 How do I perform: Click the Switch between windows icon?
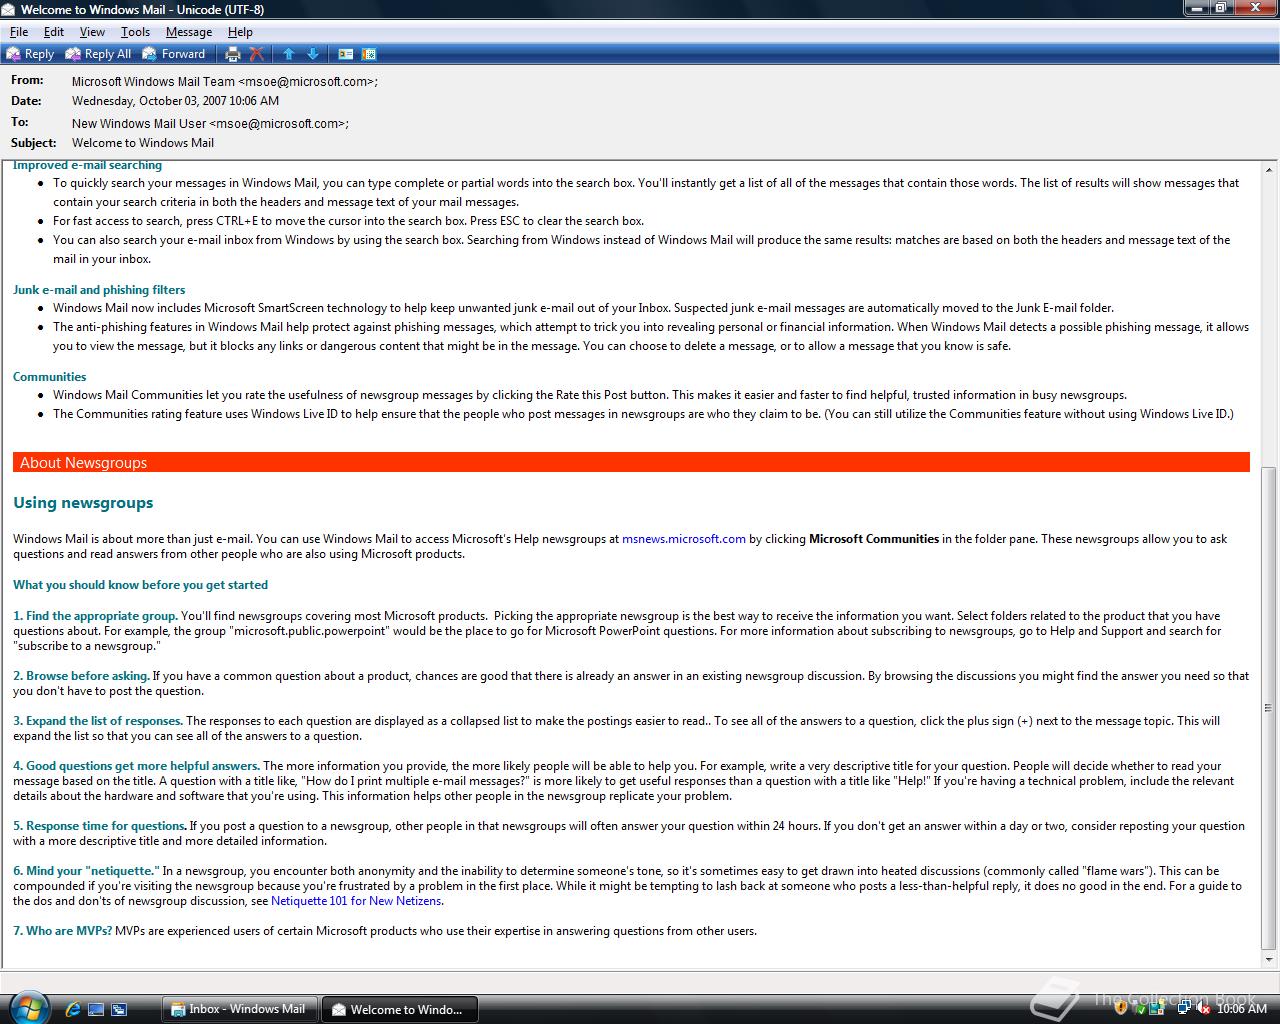[119, 1009]
